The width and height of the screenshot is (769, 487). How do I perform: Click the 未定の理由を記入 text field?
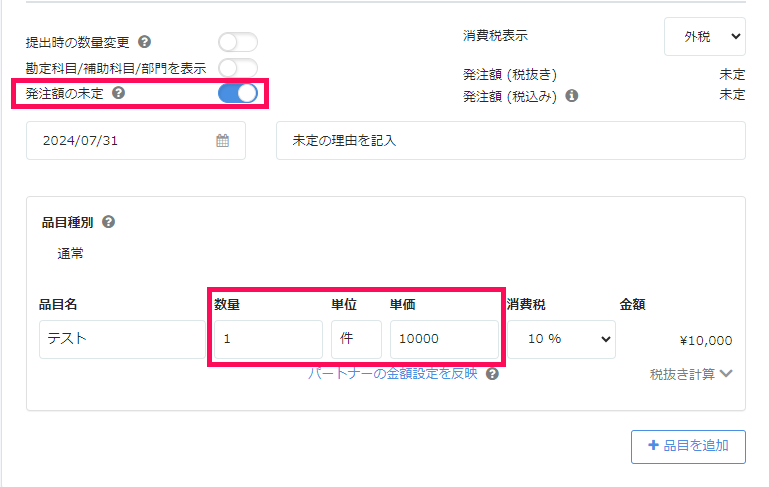pyautogui.click(x=511, y=141)
